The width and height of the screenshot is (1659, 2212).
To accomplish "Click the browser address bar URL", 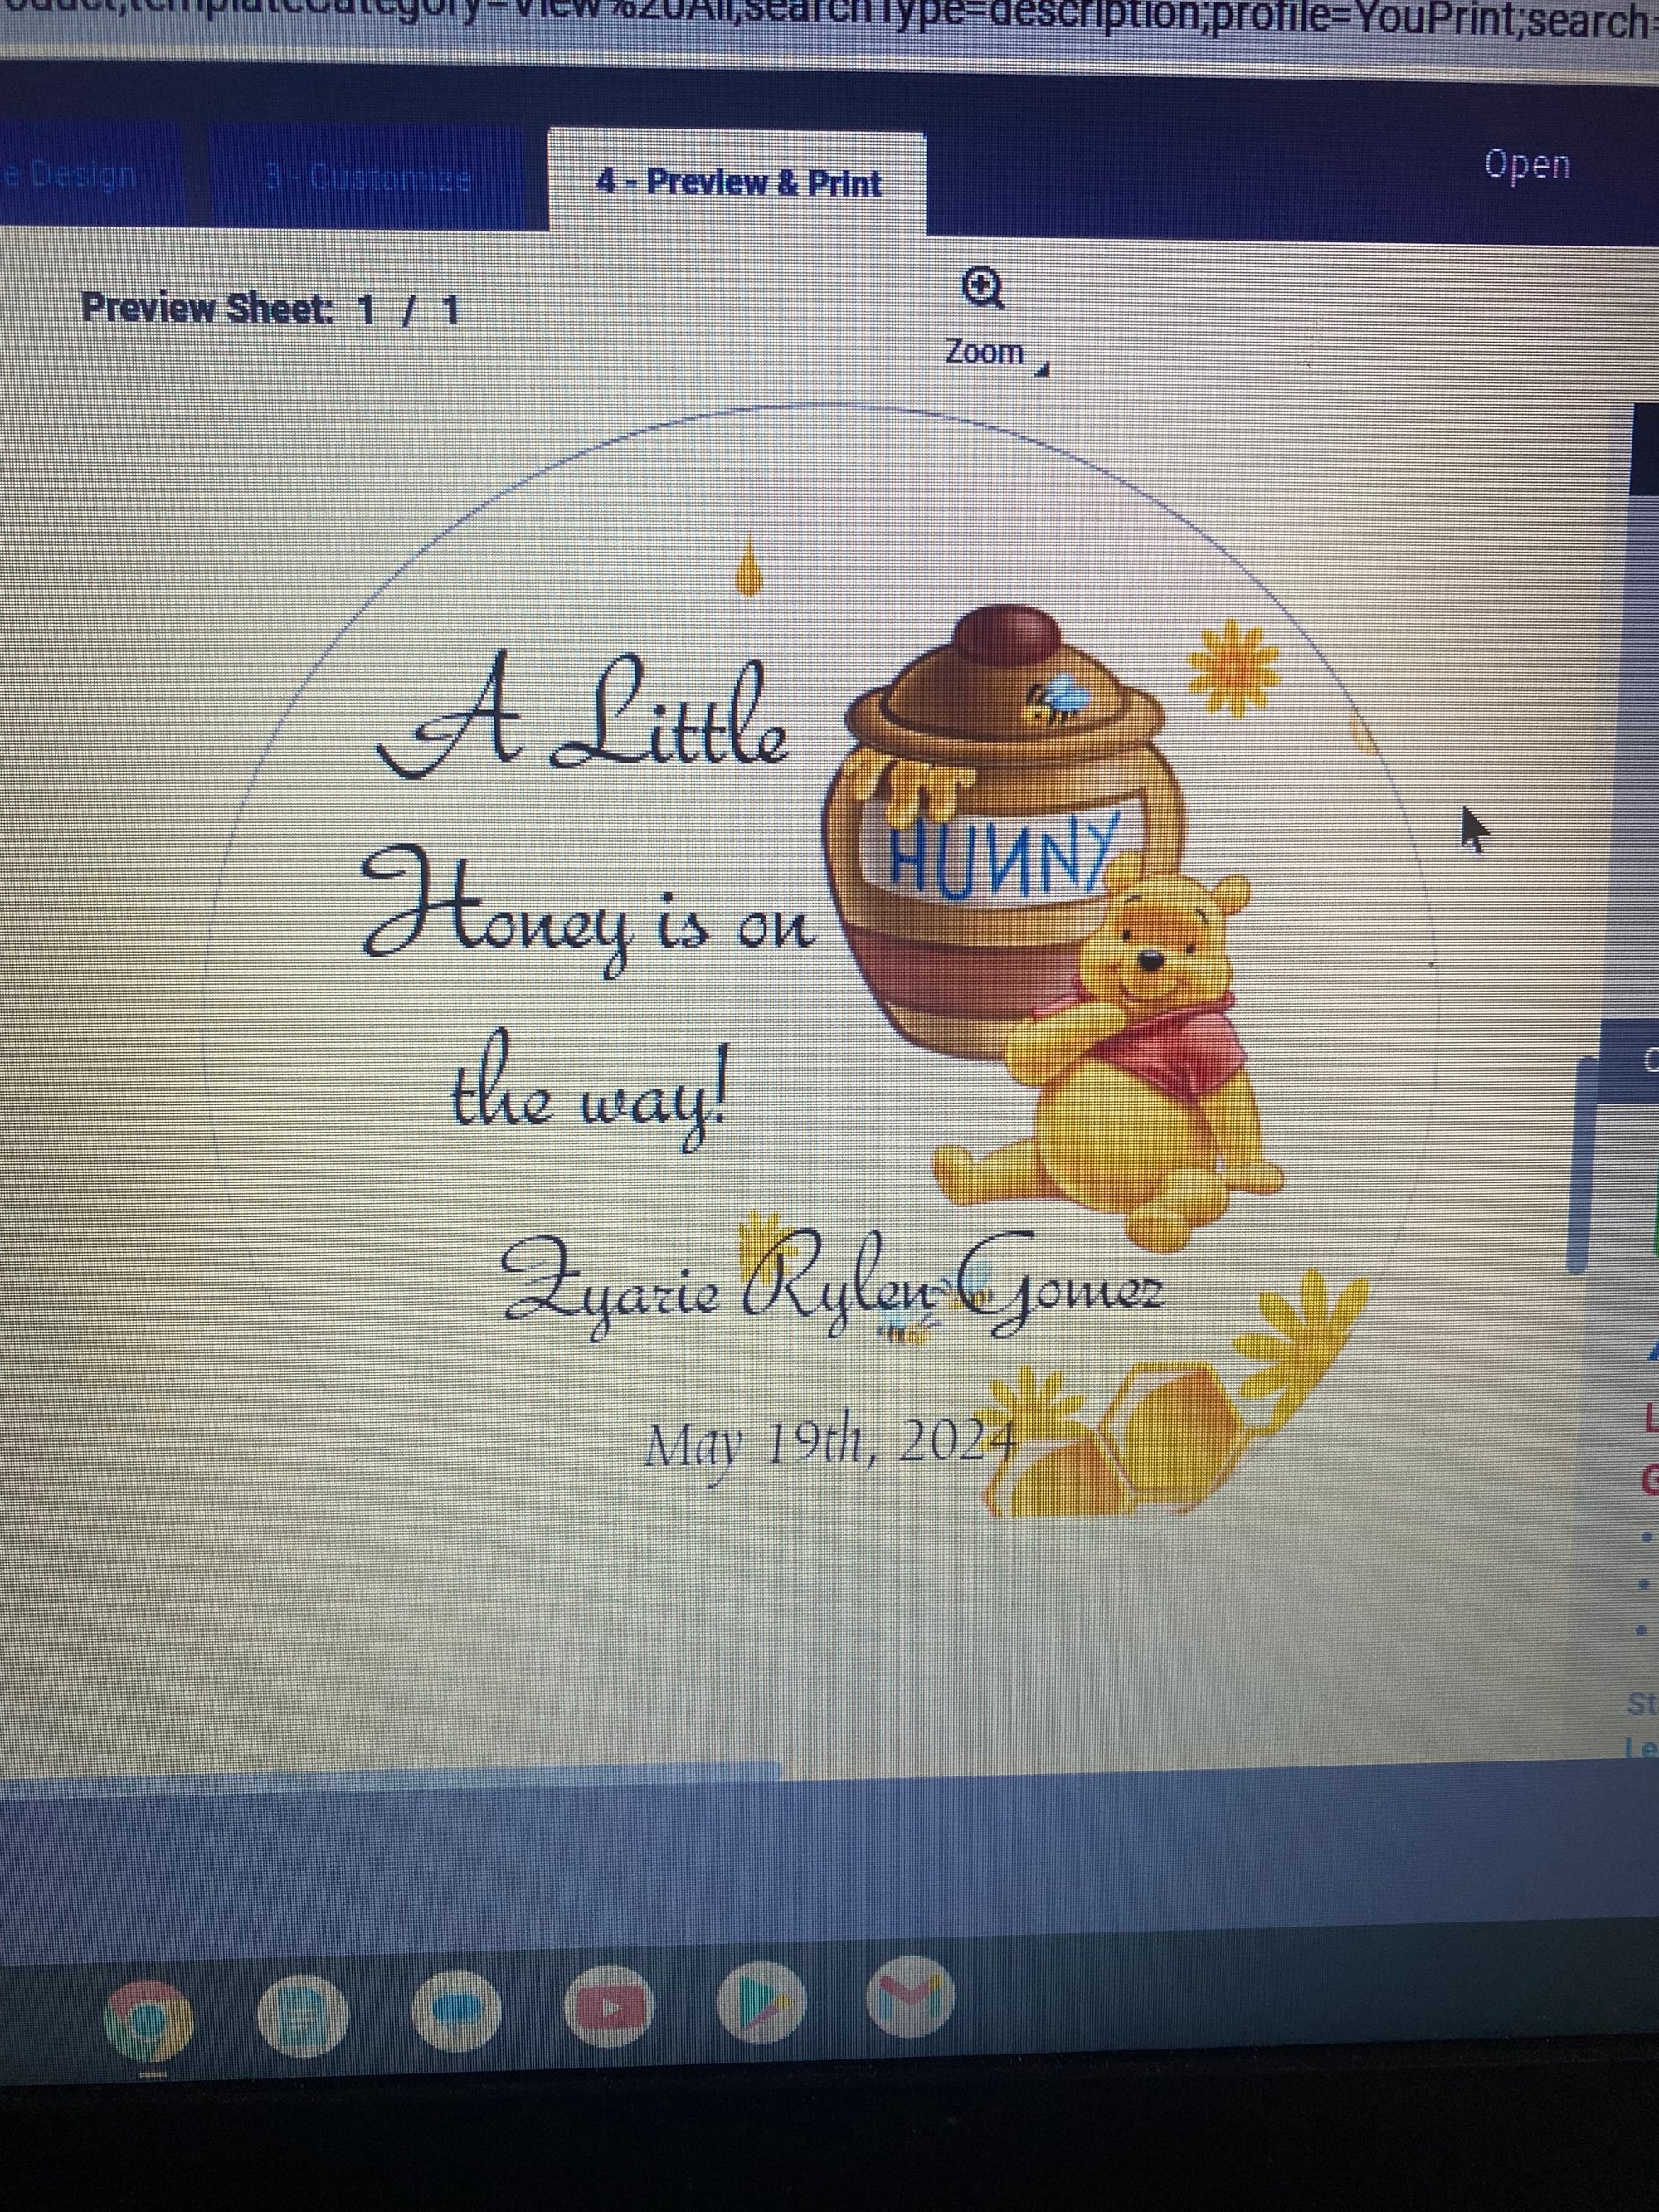I will pos(830,20).
